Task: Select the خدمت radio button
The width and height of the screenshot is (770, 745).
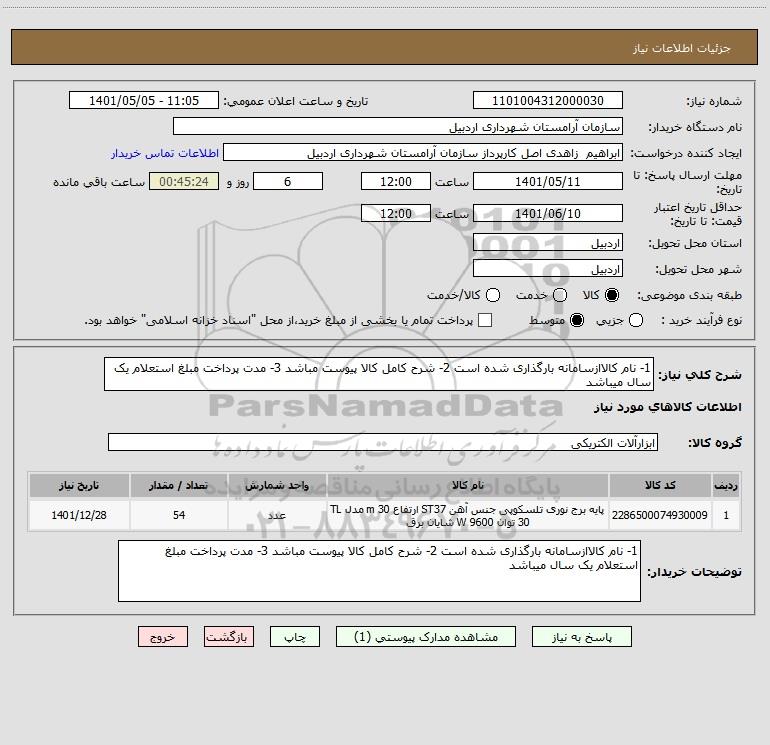Action: click(x=560, y=295)
